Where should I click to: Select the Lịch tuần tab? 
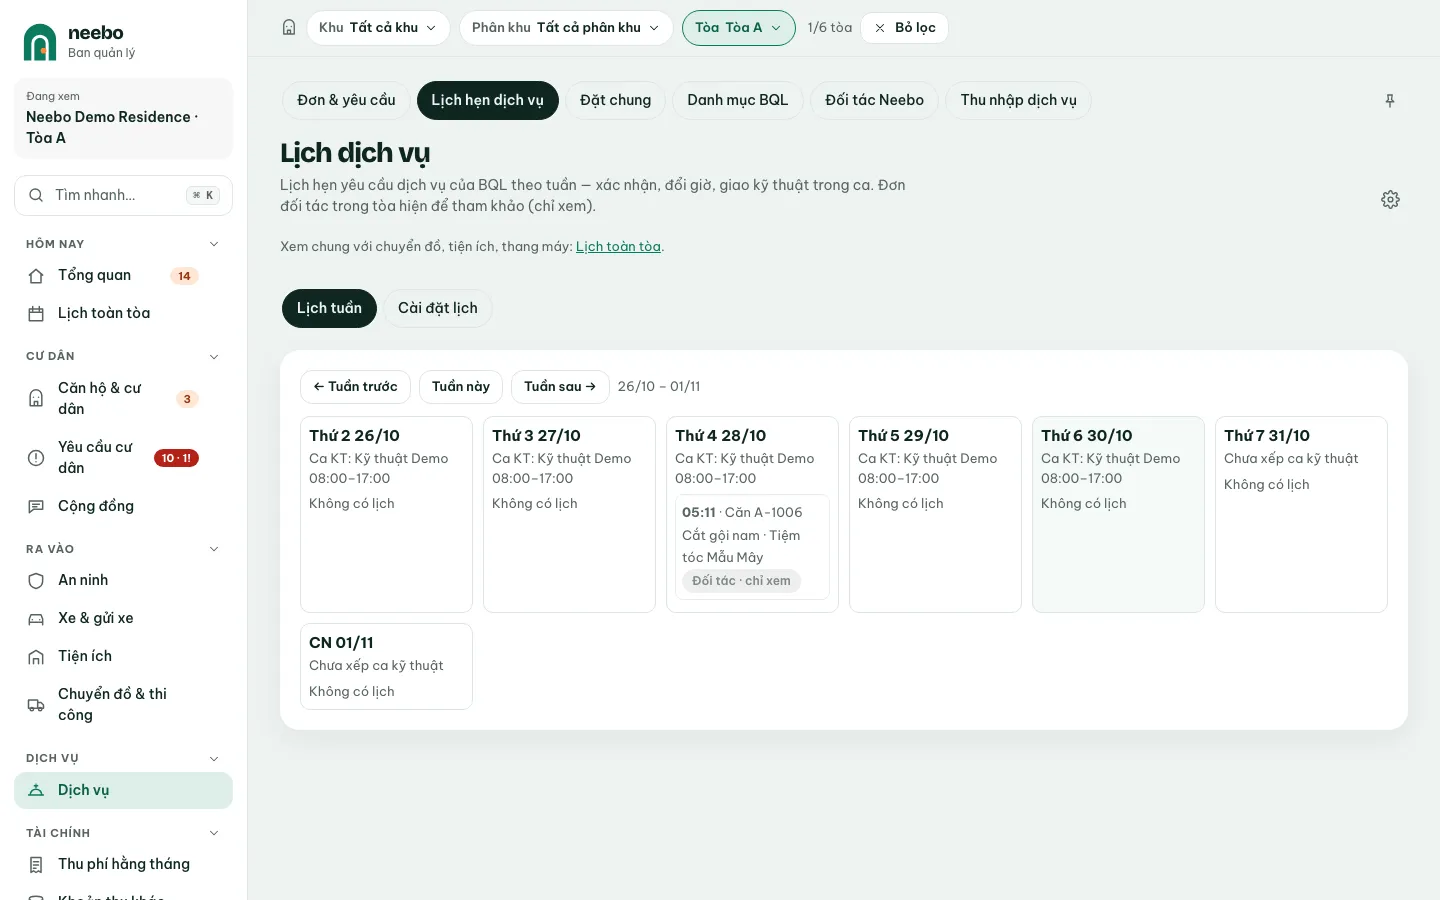pyautogui.click(x=329, y=308)
